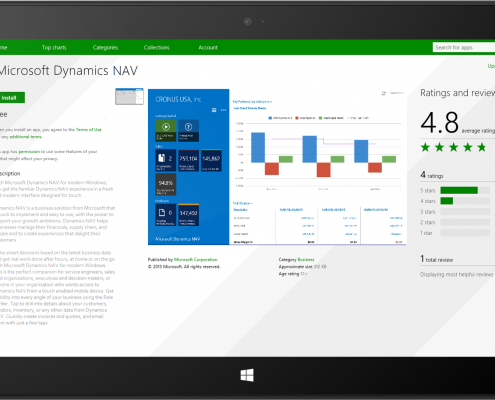Select the small screenshot thumbnail
Viewport: 495px width, 400px height.
(129, 96)
